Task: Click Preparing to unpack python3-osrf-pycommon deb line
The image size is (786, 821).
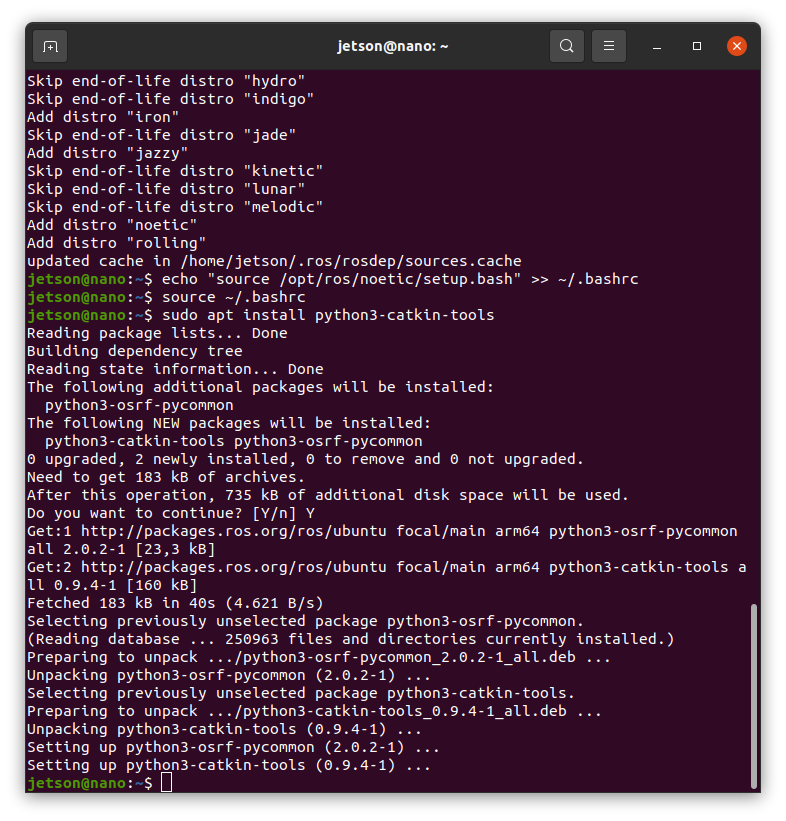Action: 319,657
